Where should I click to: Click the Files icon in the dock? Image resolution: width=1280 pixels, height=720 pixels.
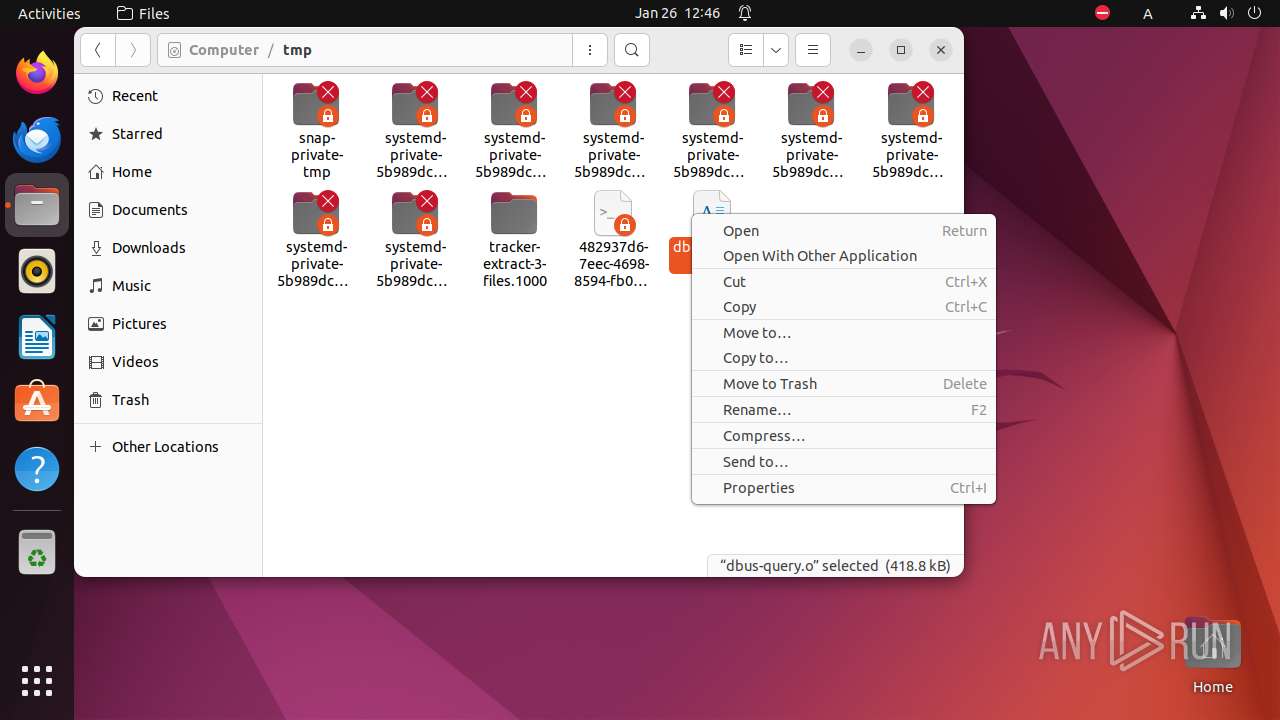pos(37,205)
